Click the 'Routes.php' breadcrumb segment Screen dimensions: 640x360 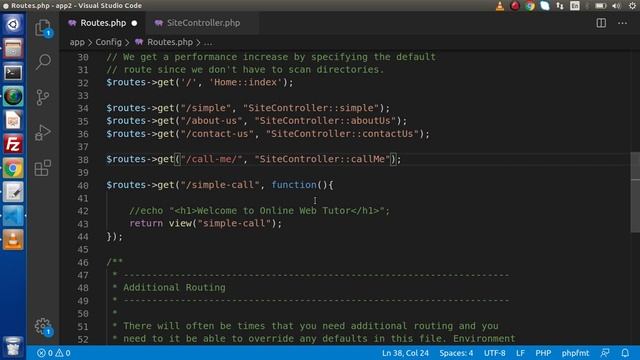click(170, 42)
